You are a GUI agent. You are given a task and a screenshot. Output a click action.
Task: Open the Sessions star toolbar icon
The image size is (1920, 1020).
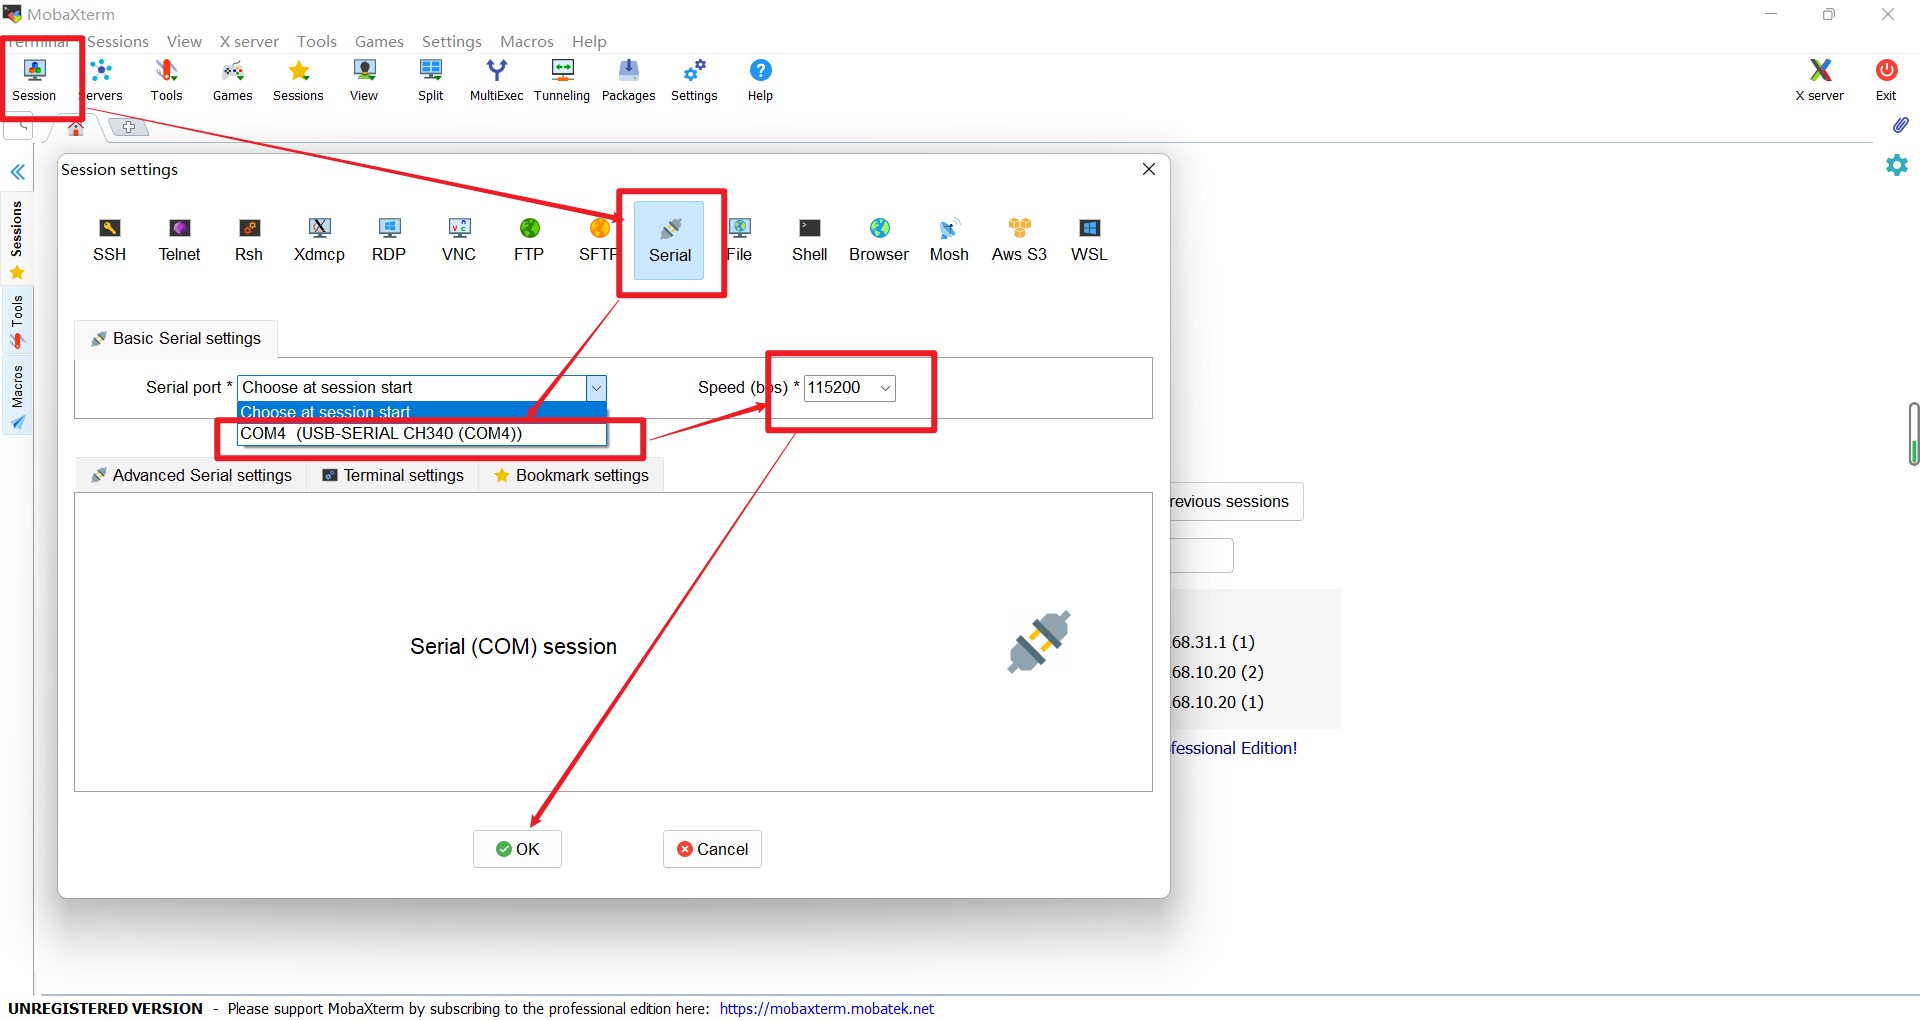tap(298, 80)
